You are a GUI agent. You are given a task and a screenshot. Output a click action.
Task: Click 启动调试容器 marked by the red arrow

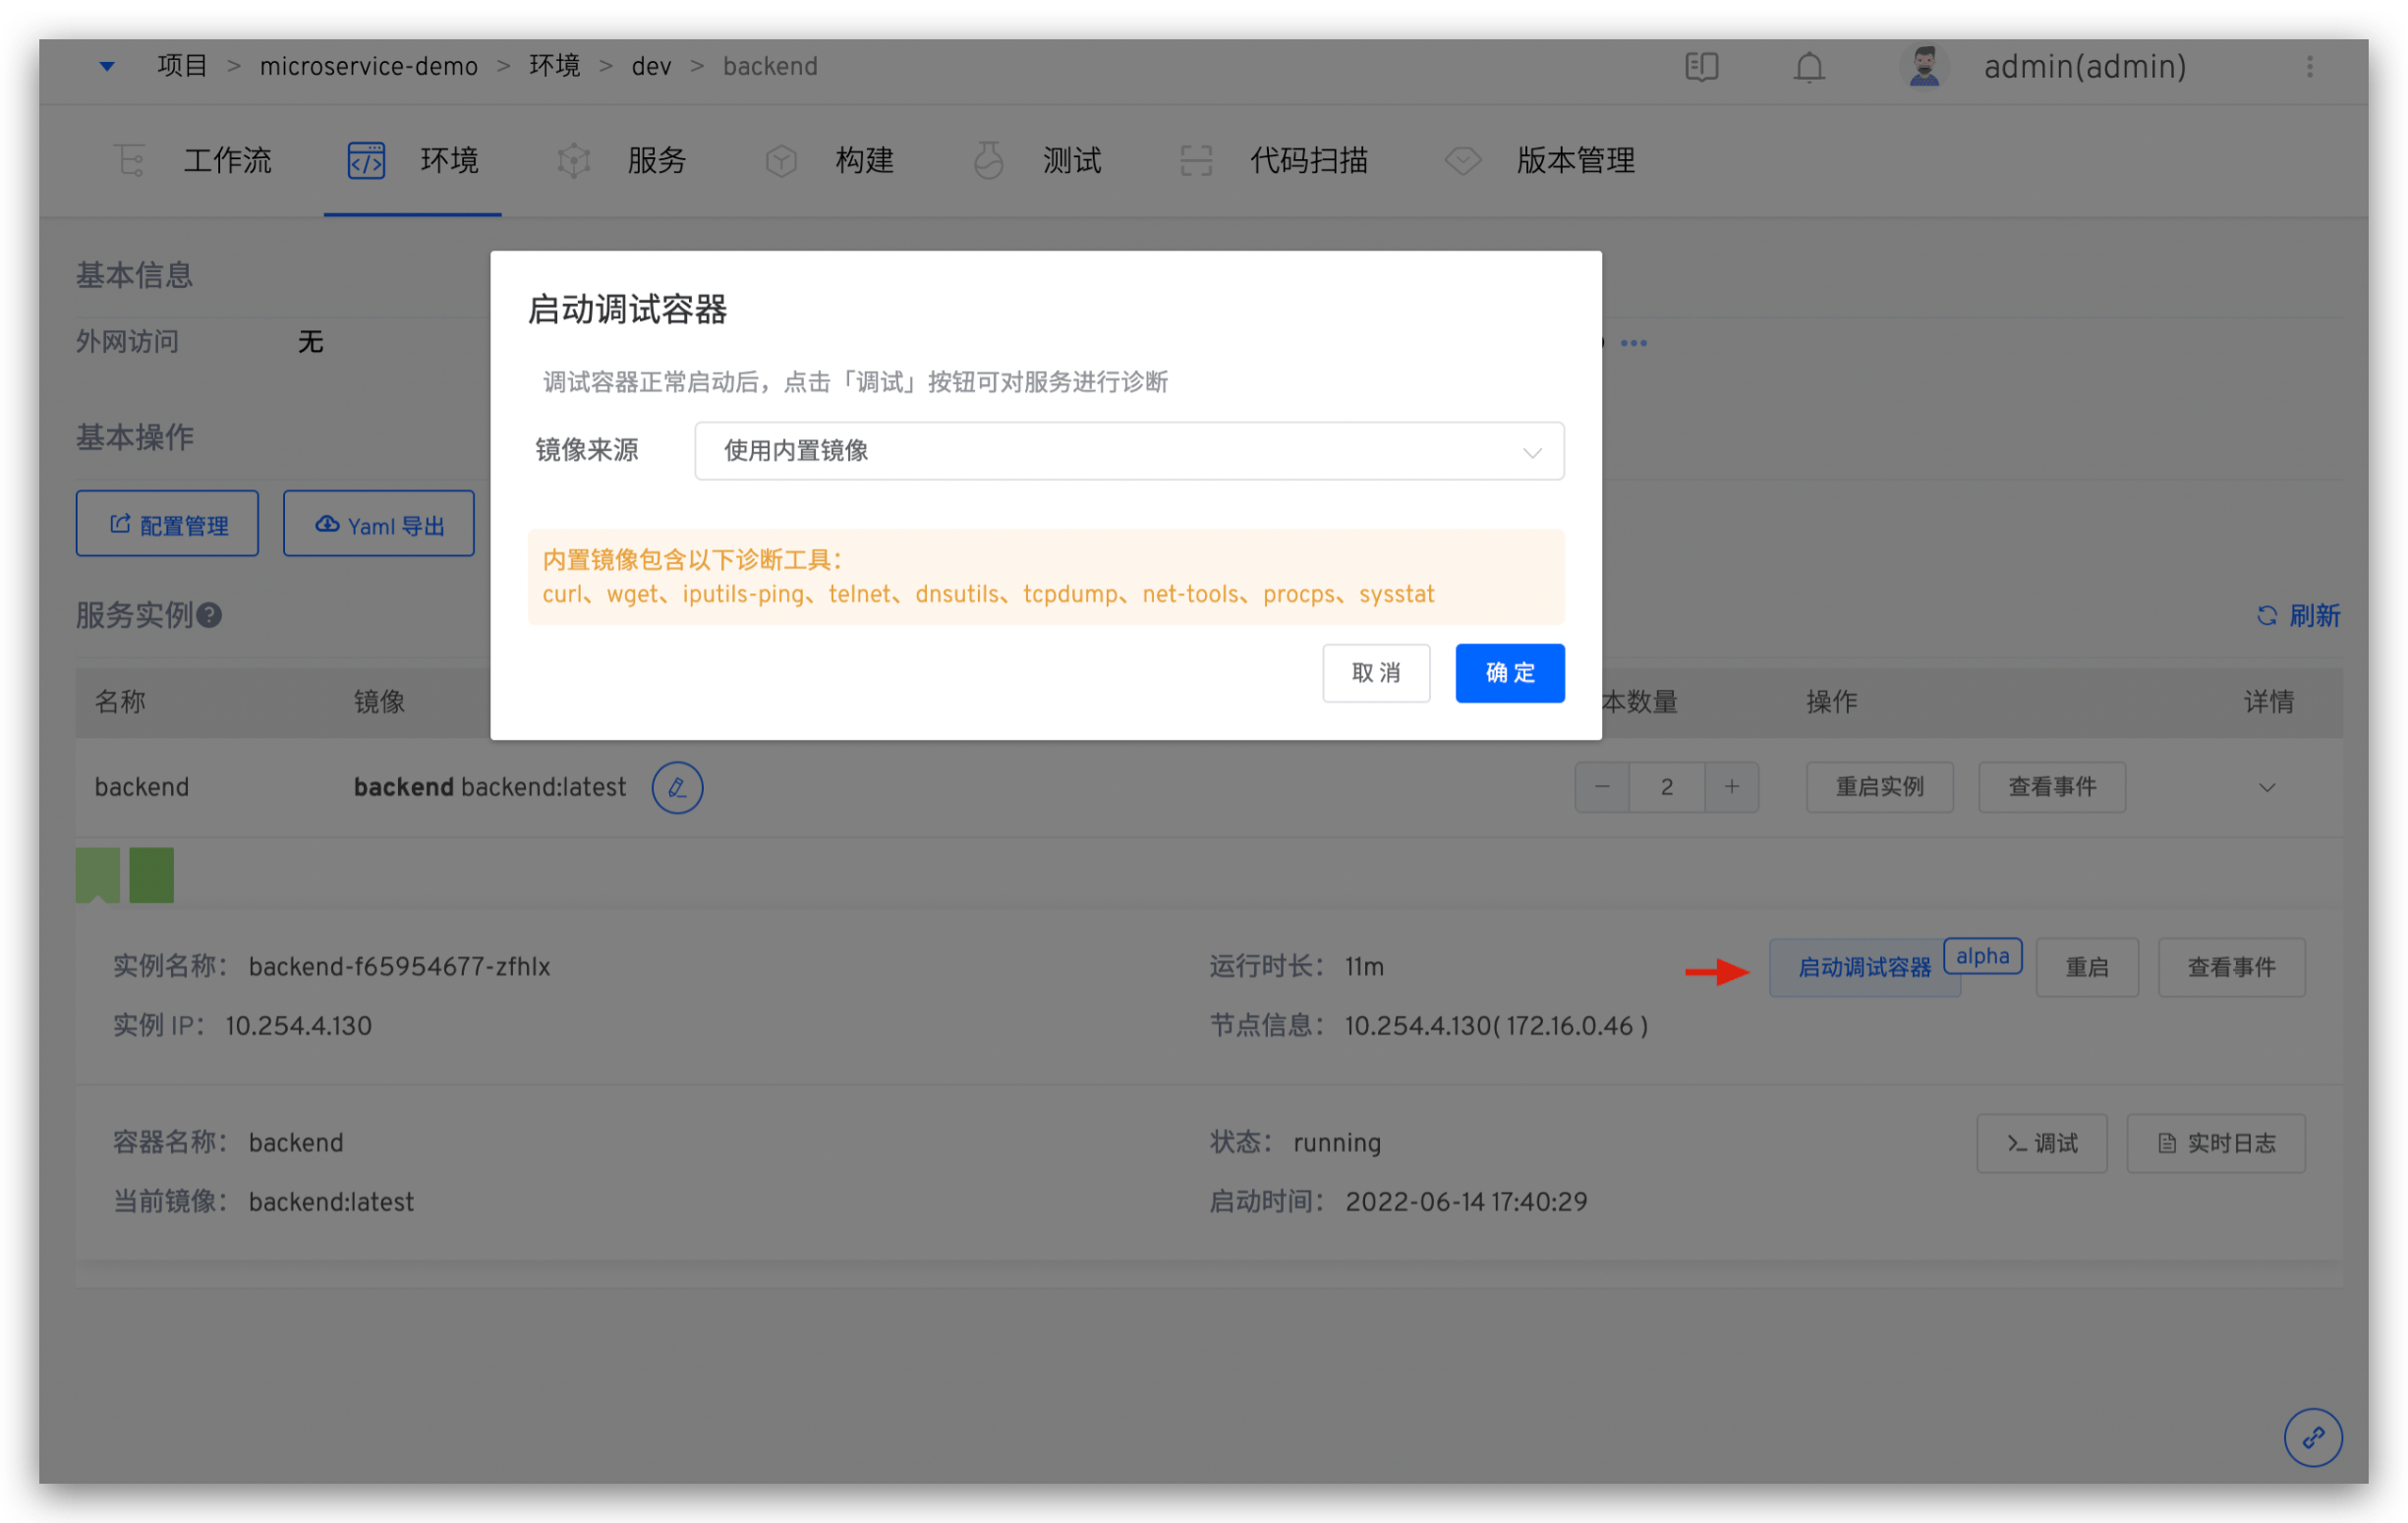1864,967
